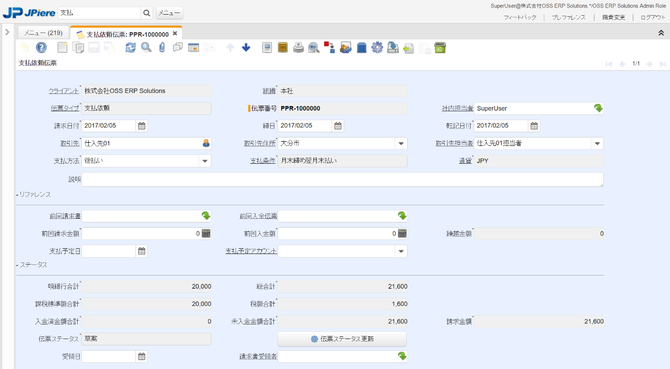Image resolution: width=670 pixels, height=369 pixels.
Task: Click the Export toolbar icon
Action: [x=393, y=47]
